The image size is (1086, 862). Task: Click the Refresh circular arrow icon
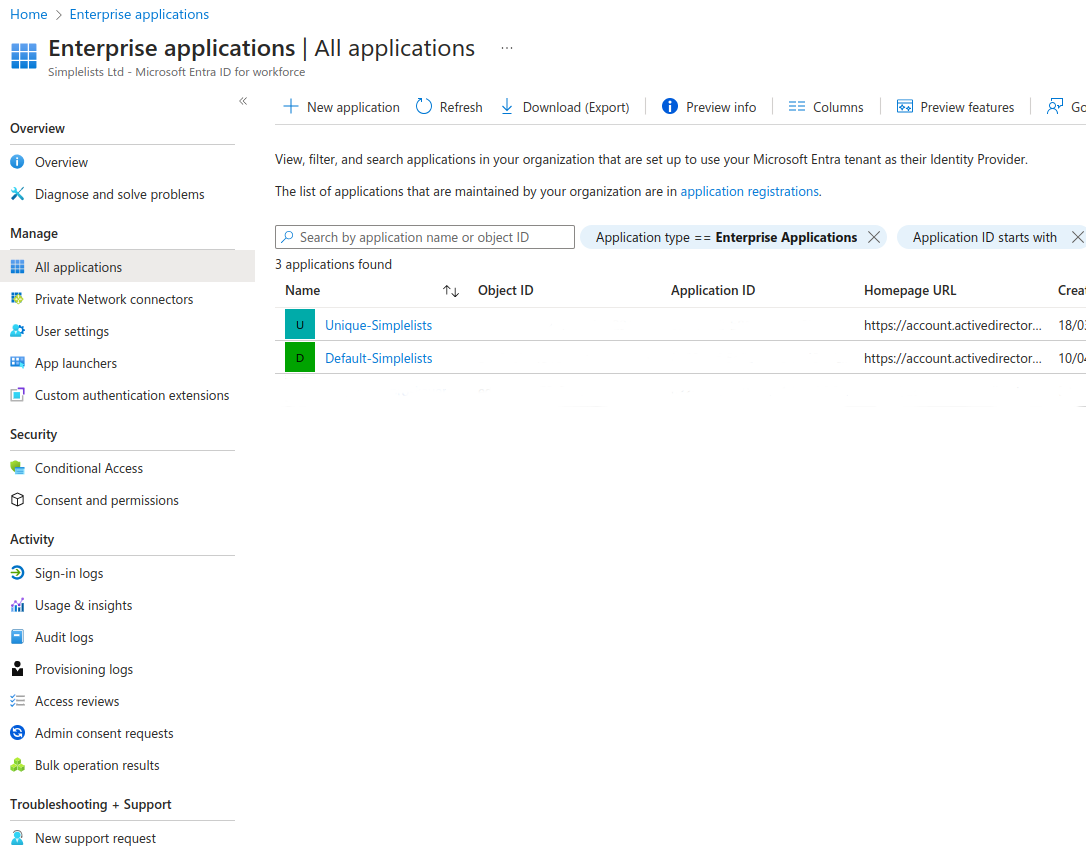coord(424,107)
